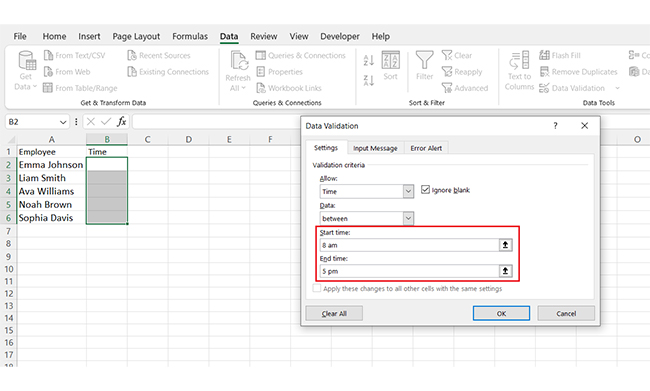The width and height of the screenshot is (650, 391).
Task: Switch to Input Message tab
Action: [x=375, y=148]
